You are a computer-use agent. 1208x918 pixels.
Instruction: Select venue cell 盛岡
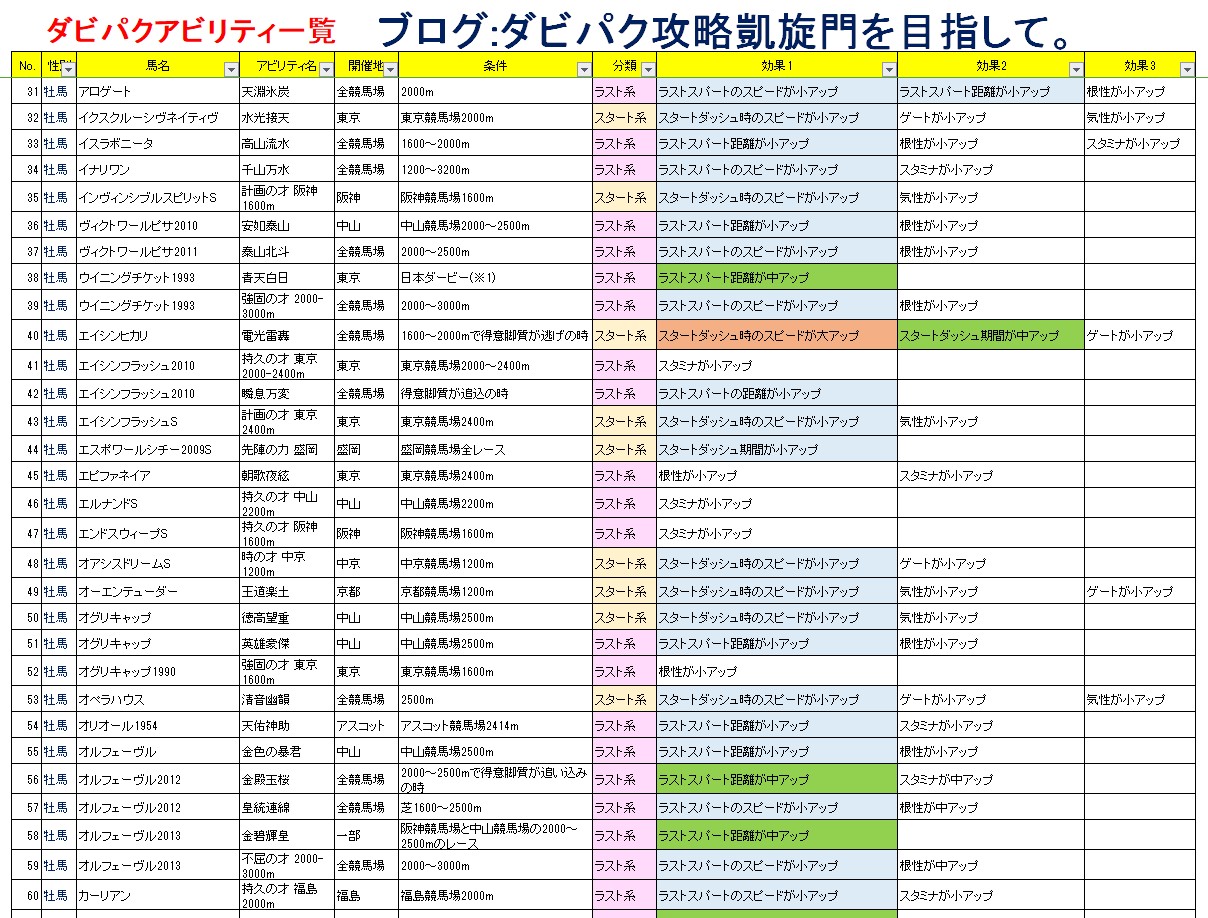pos(366,449)
